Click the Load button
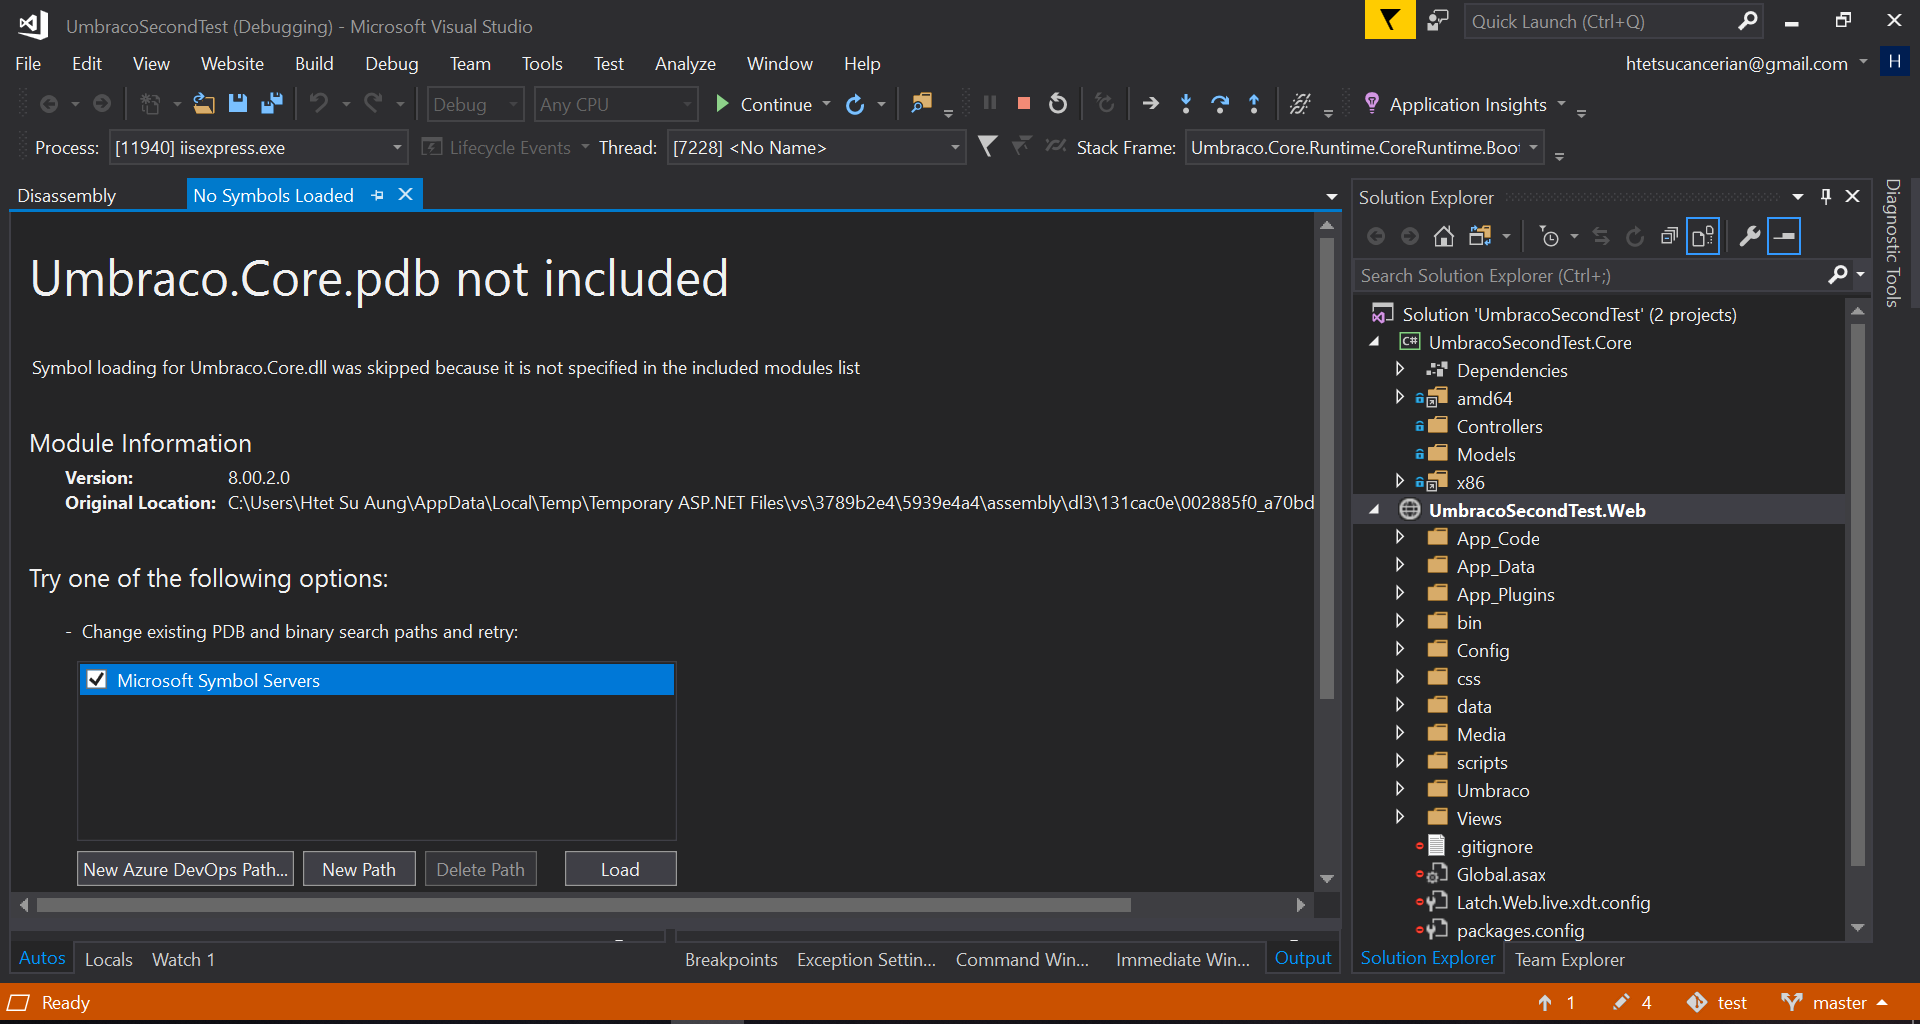This screenshot has height=1024, width=1920. coord(620,869)
